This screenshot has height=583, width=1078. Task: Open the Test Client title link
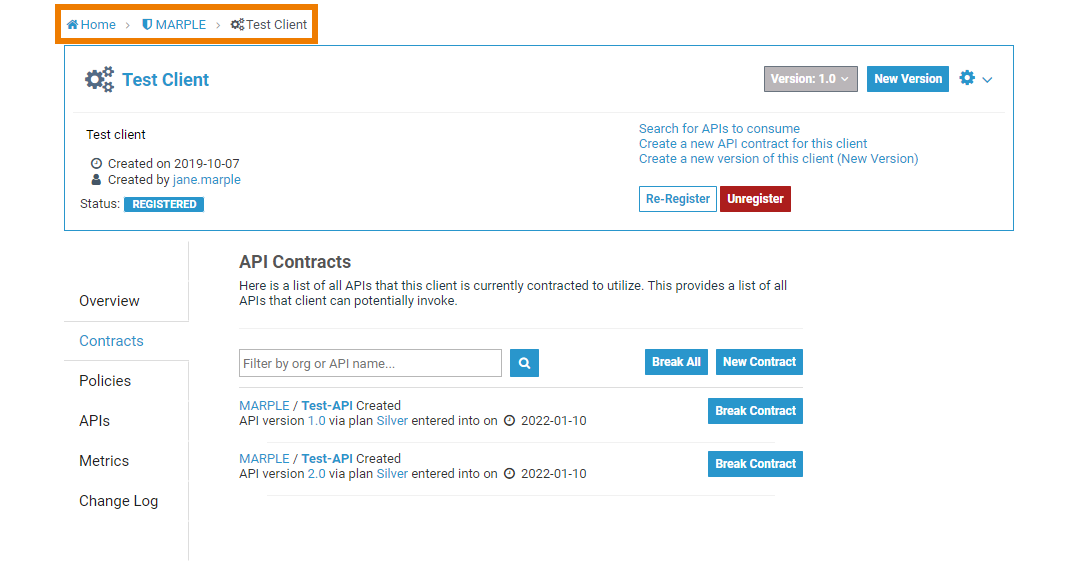coord(166,80)
